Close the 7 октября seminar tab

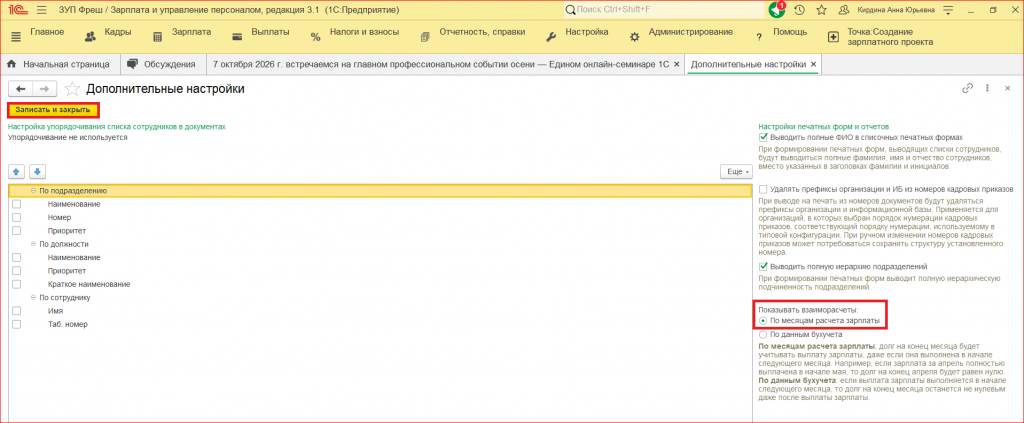pos(677,64)
